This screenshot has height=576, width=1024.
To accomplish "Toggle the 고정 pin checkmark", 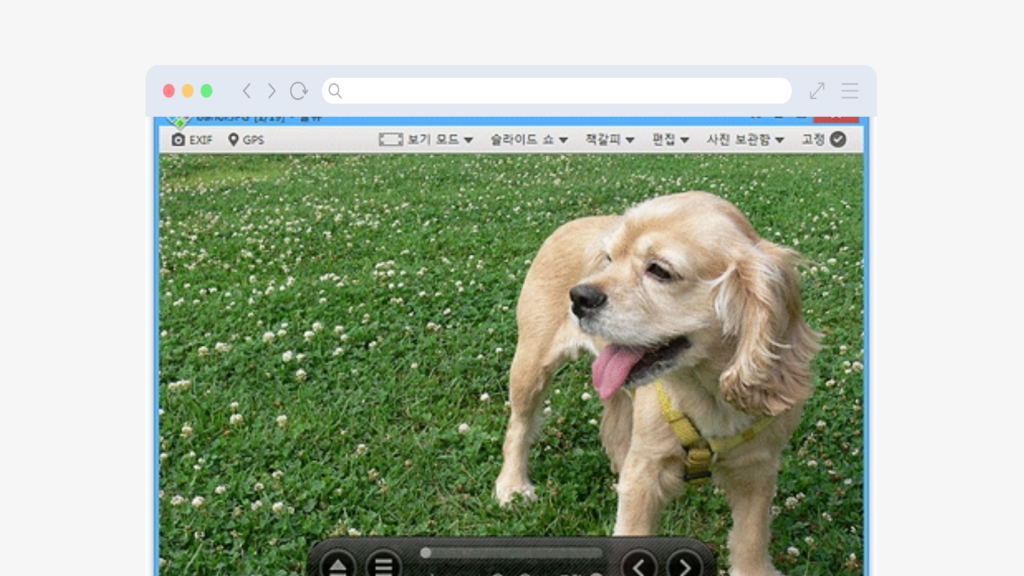I will click(838, 140).
